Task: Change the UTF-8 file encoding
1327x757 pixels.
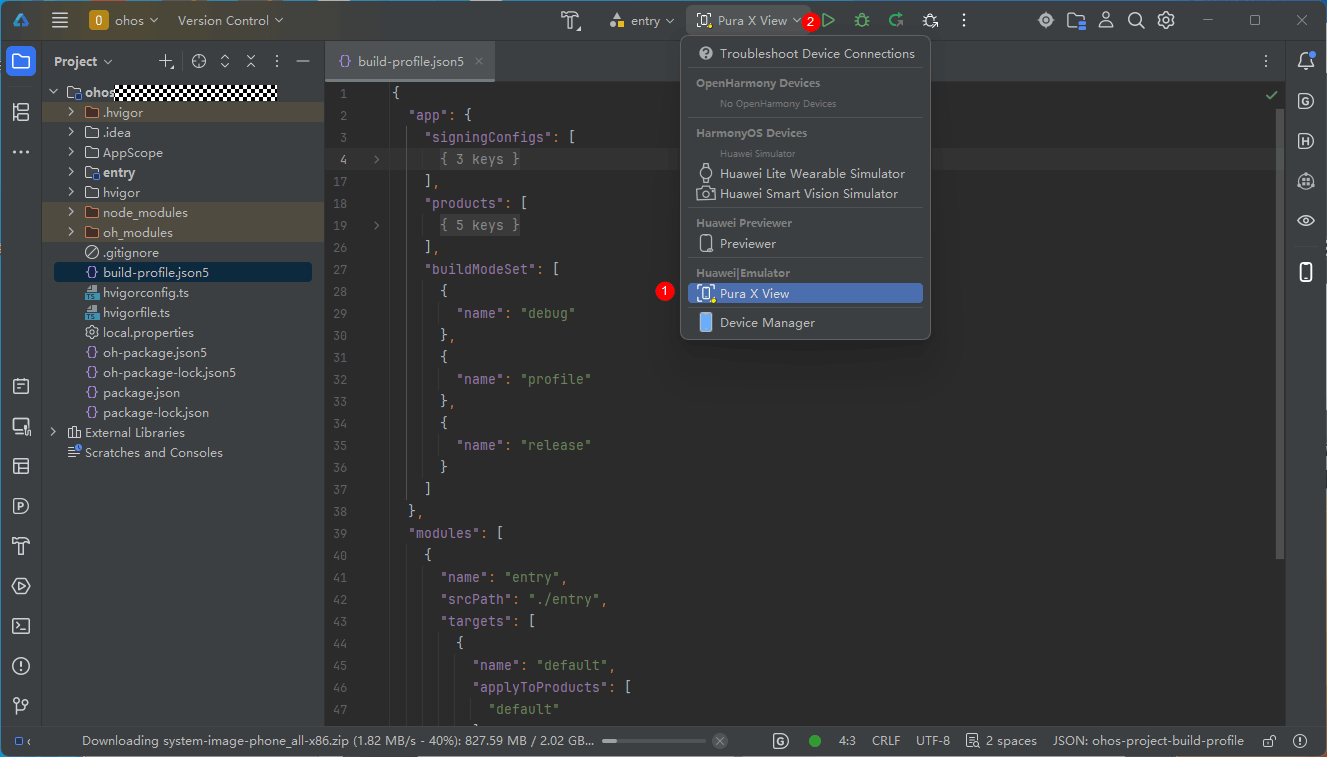Action: coord(933,741)
